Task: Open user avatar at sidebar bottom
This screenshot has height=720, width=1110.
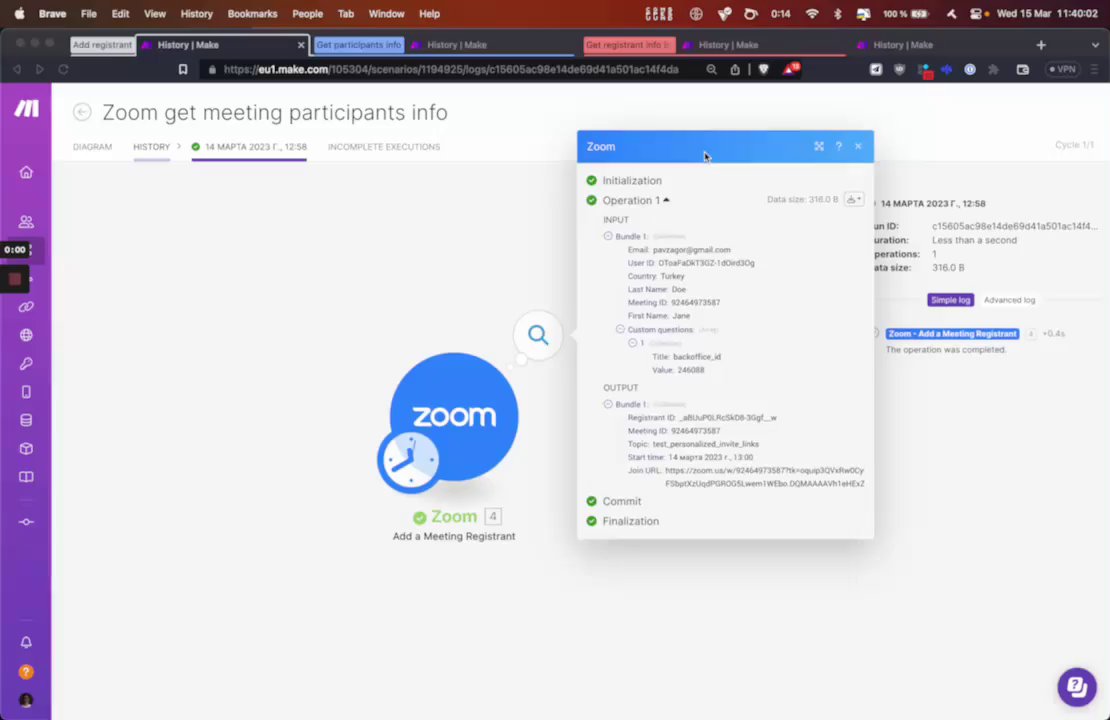Action: 26,700
